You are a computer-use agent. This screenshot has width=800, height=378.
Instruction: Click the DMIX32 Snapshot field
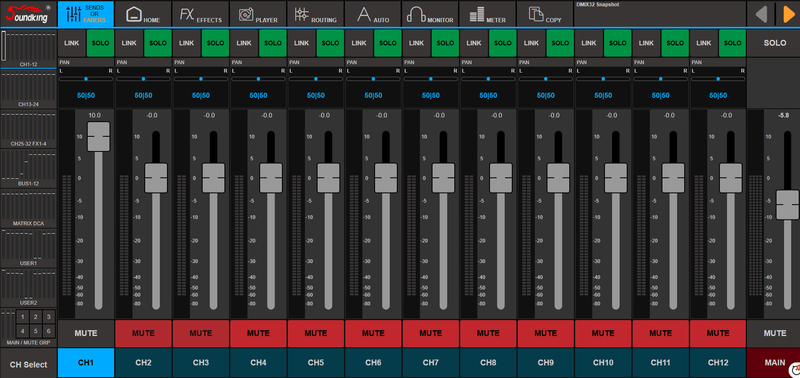(660, 14)
